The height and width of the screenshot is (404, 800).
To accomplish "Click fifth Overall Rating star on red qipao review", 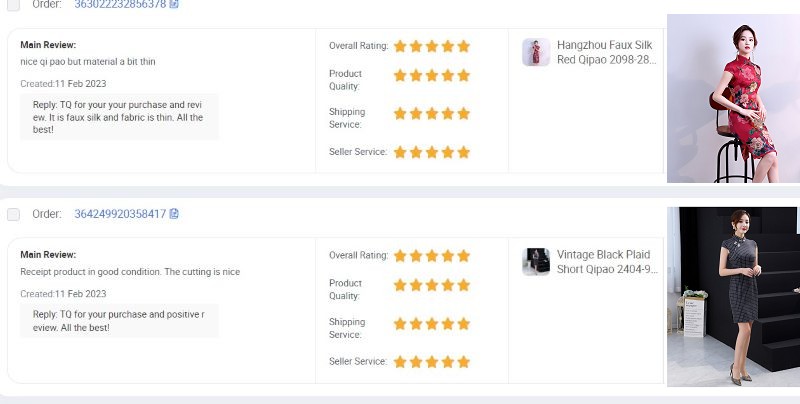I will [x=463, y=46].
